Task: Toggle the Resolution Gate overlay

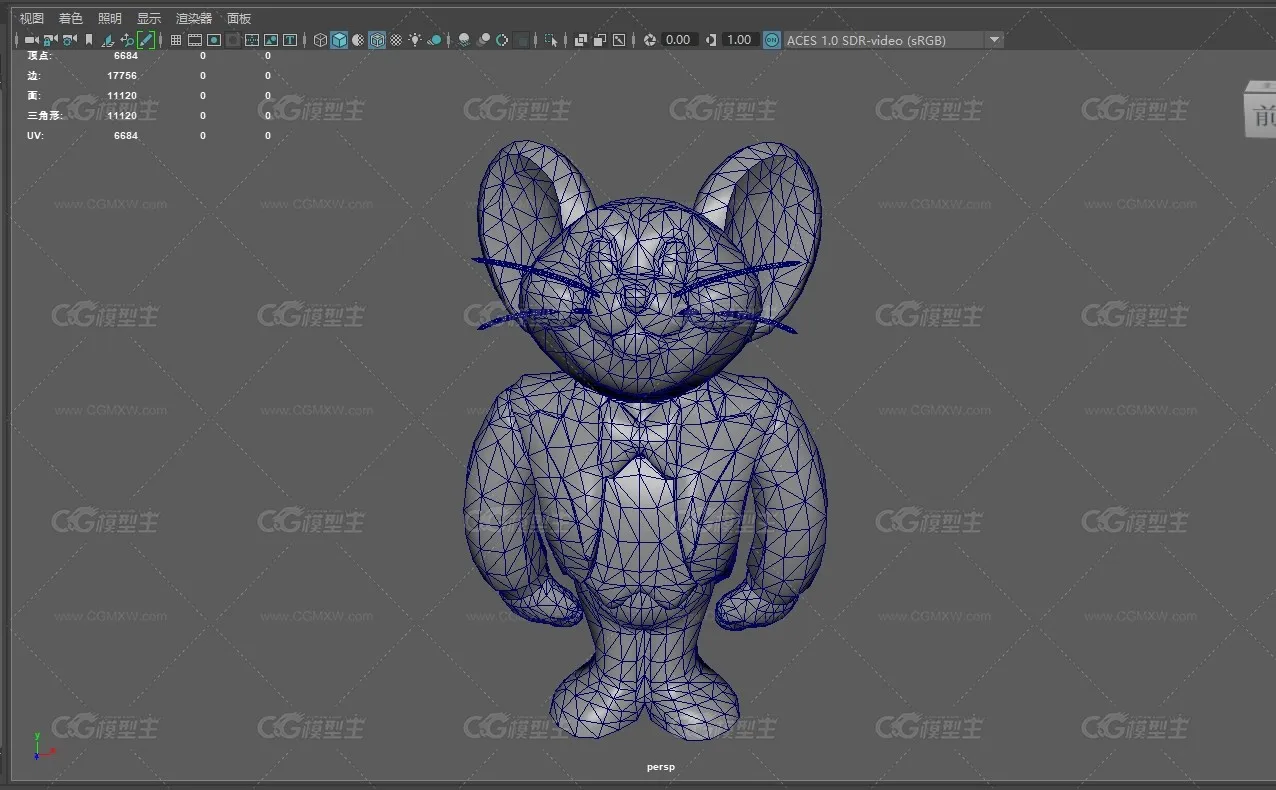Action: point(214,40)
